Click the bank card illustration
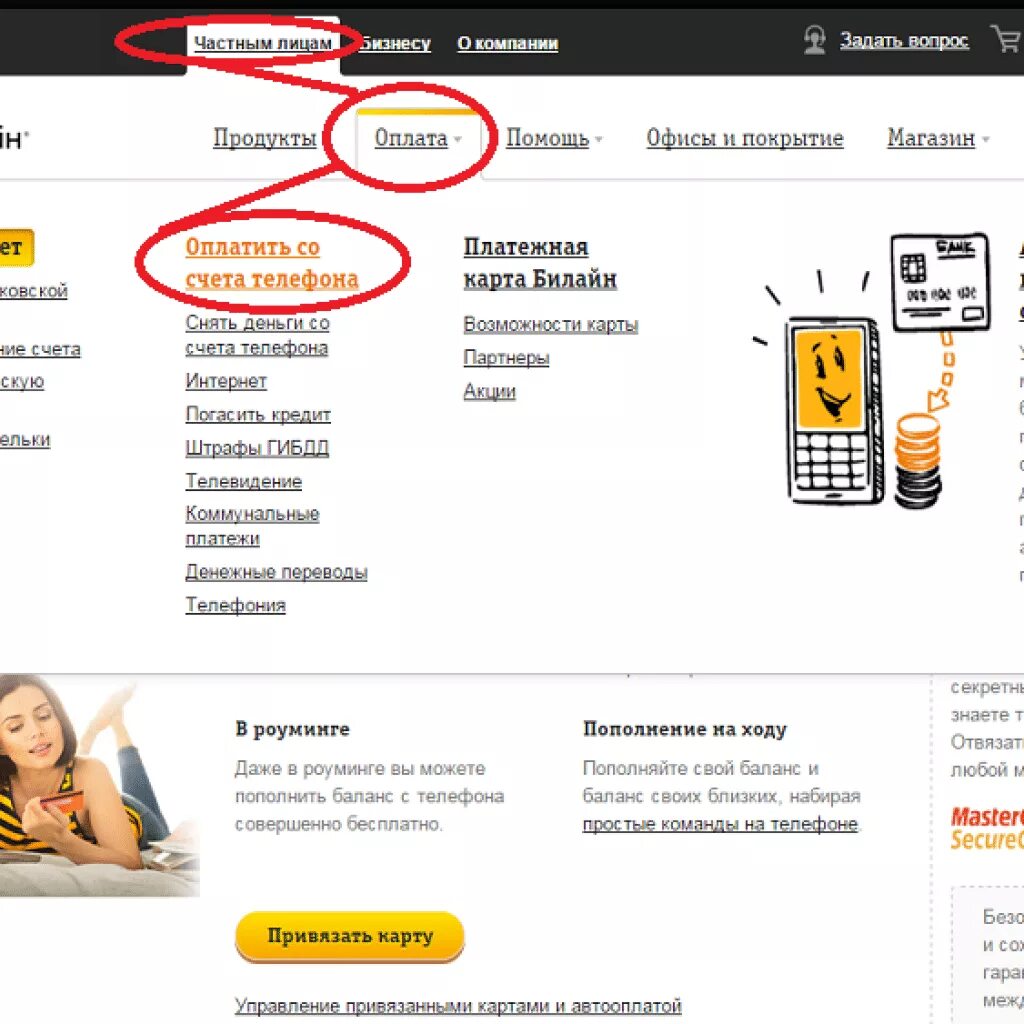1024x1024 pixels. tap(940, 281)
